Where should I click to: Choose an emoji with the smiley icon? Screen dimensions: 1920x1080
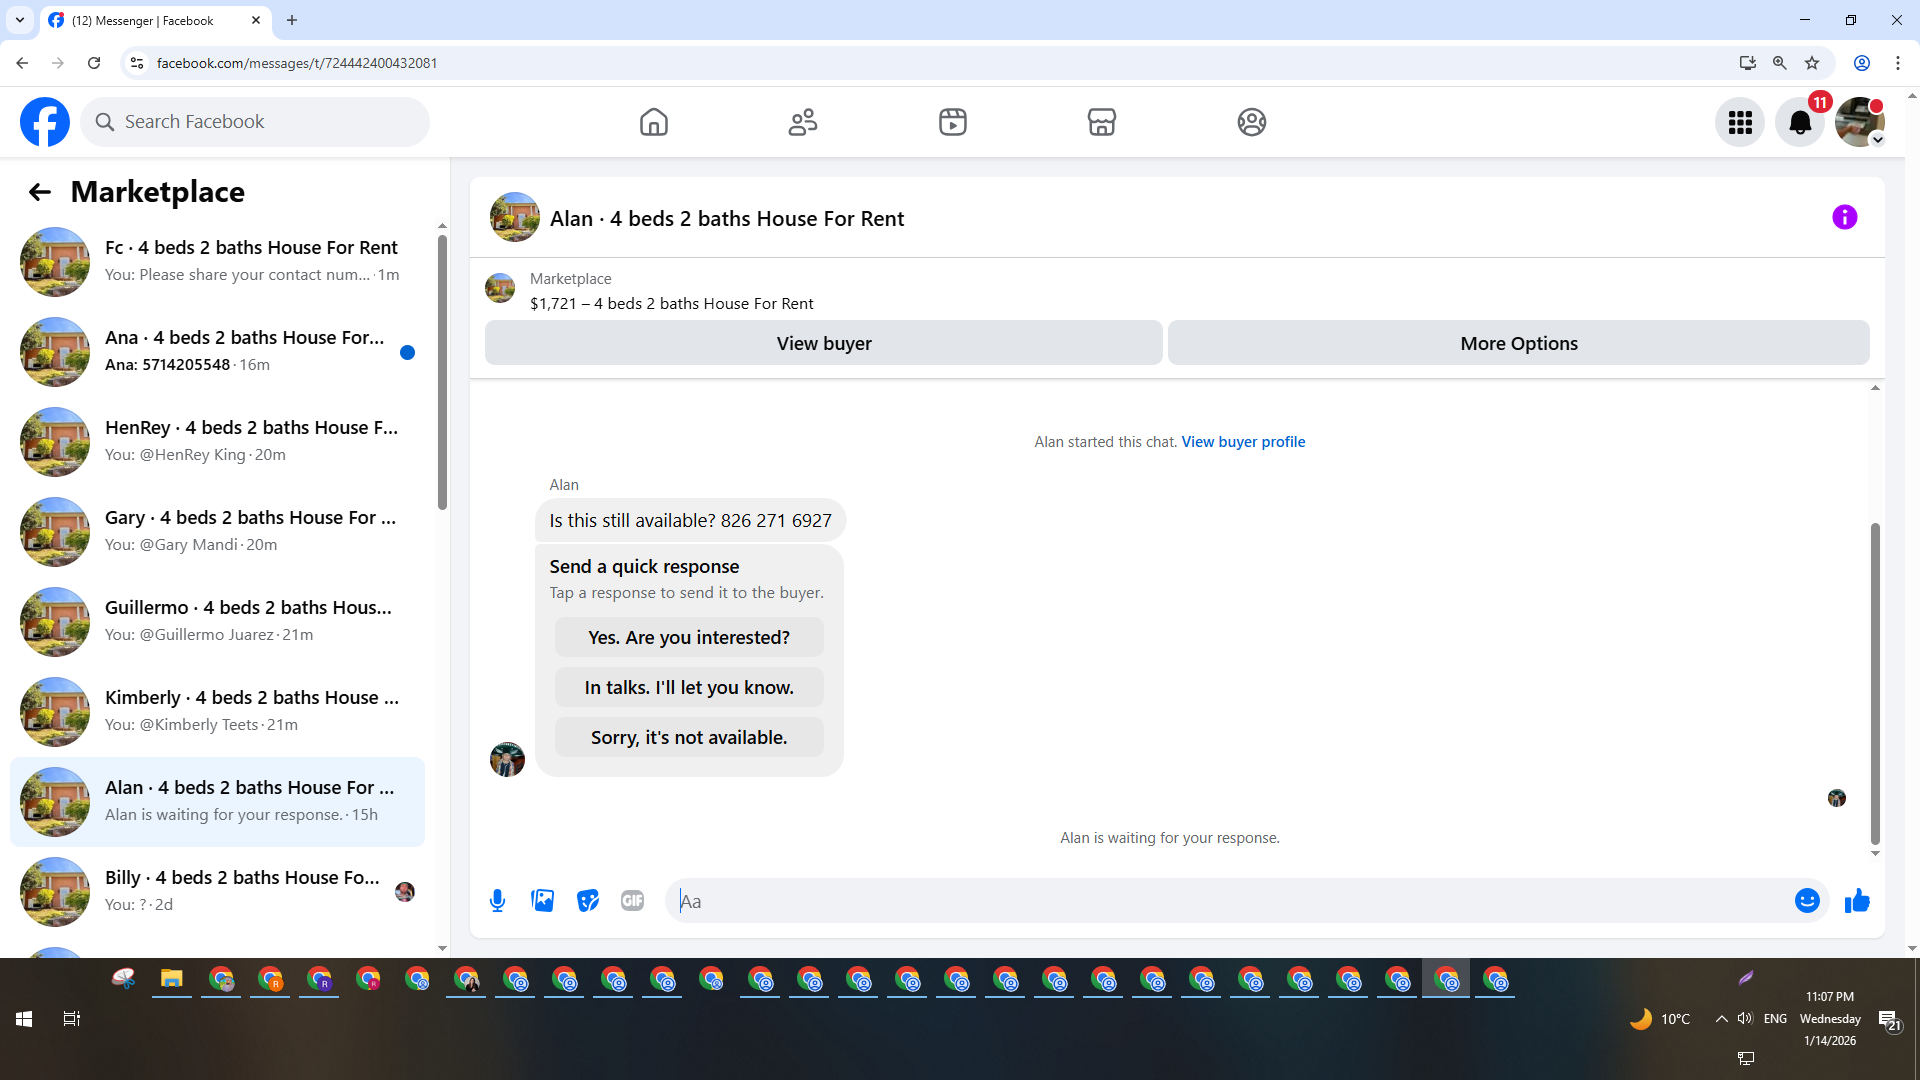1806,901
